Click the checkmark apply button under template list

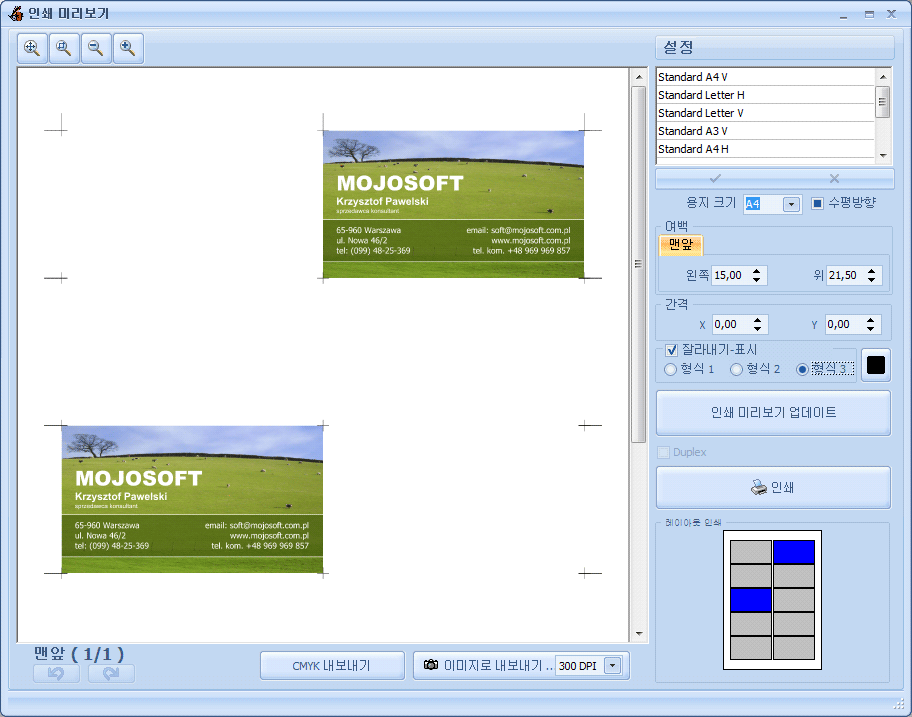click(715, 179)
